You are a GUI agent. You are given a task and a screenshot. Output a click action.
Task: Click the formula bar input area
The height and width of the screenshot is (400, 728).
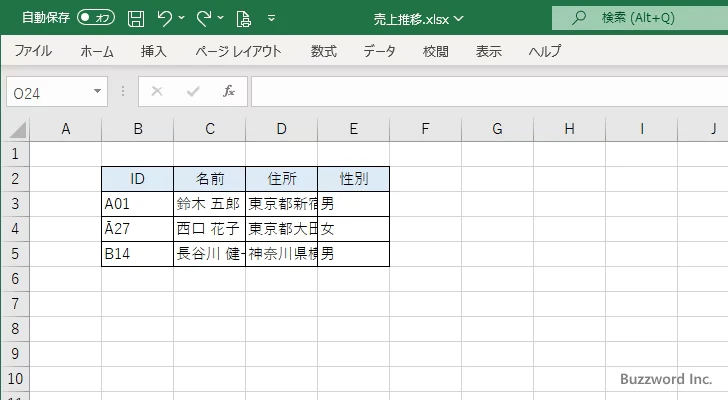489,92
